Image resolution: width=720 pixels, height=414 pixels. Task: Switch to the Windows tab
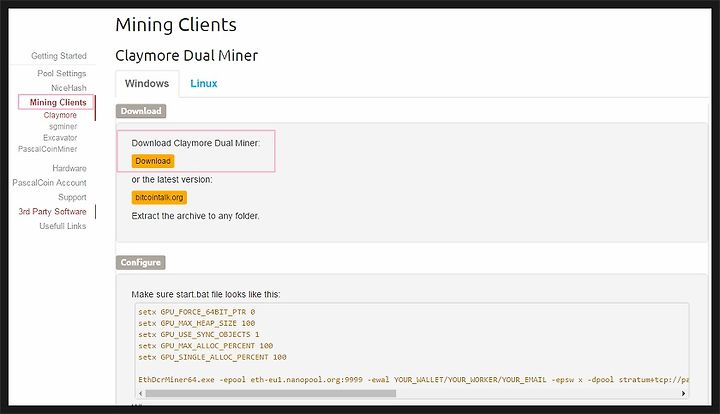147,84
